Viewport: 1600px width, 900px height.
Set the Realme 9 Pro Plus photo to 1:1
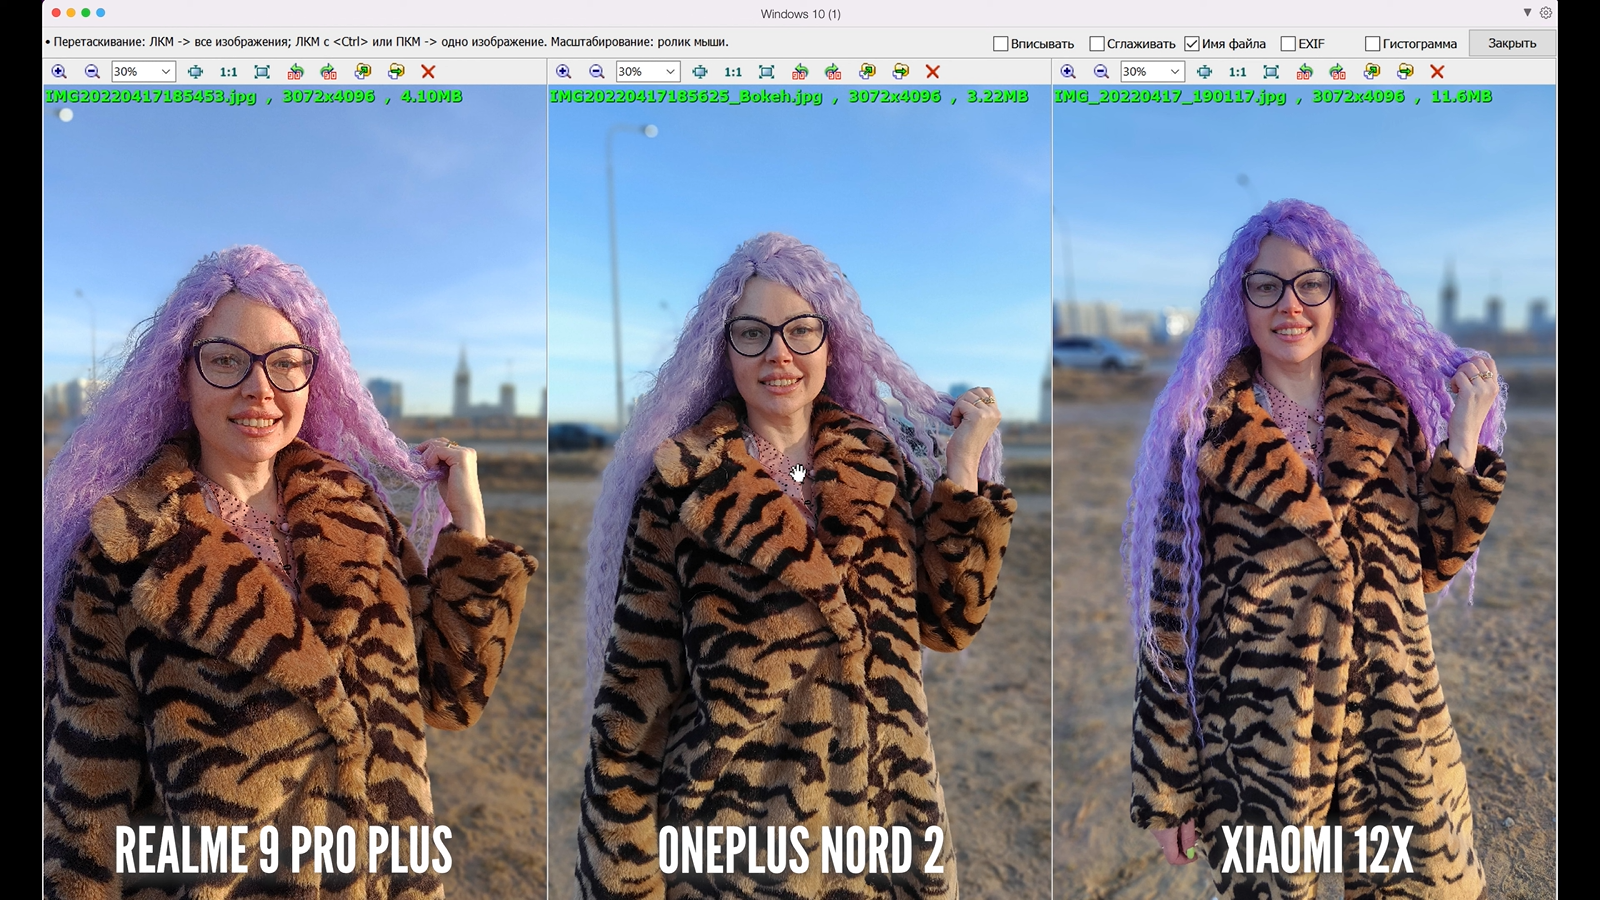click(x=228, y=72)
